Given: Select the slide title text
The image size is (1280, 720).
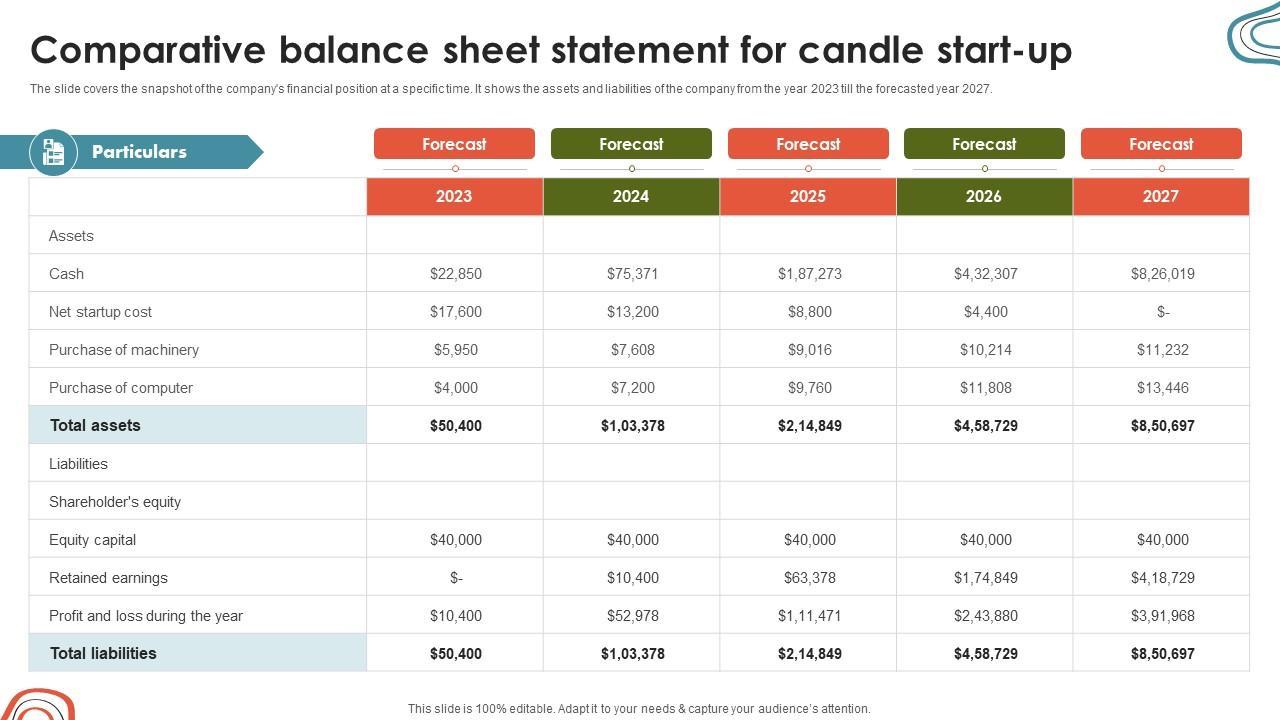Looking at the screenshot, I should tap(551, 49).
